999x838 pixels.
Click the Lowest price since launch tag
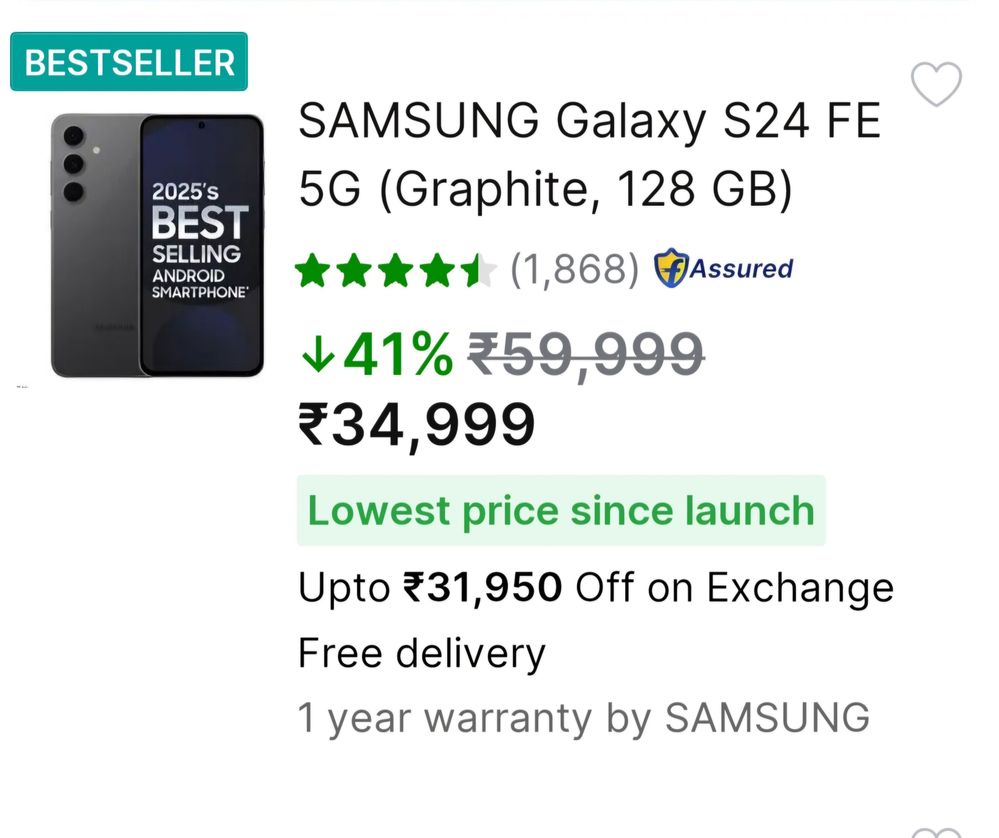tap(561, 510)
